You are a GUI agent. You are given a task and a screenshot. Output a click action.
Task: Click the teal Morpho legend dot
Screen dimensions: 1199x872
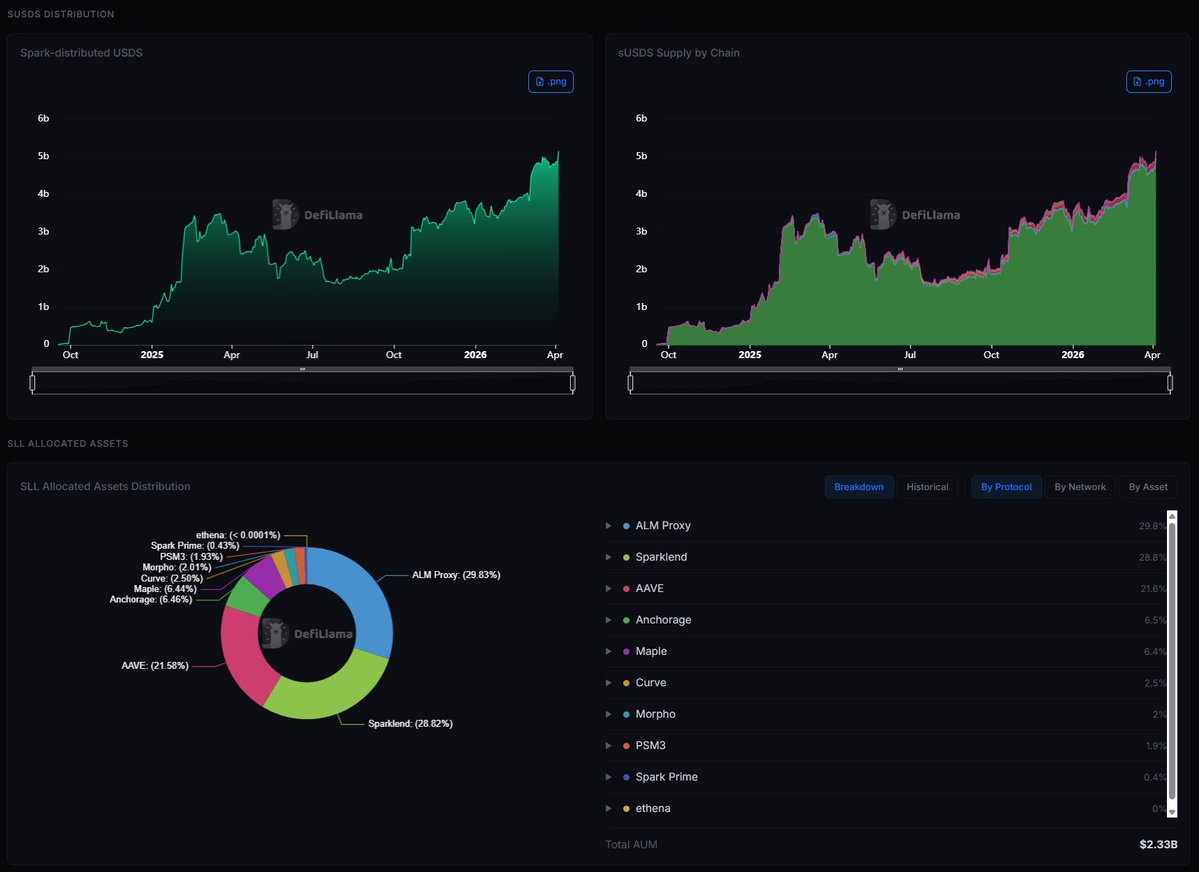pos(626,714)
